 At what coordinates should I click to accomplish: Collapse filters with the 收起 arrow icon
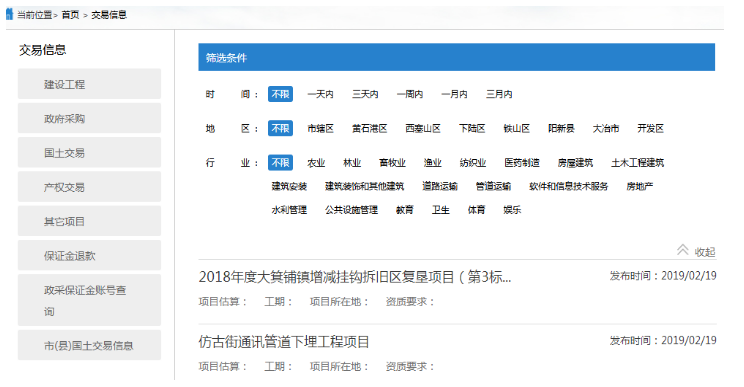pos(682,250)
